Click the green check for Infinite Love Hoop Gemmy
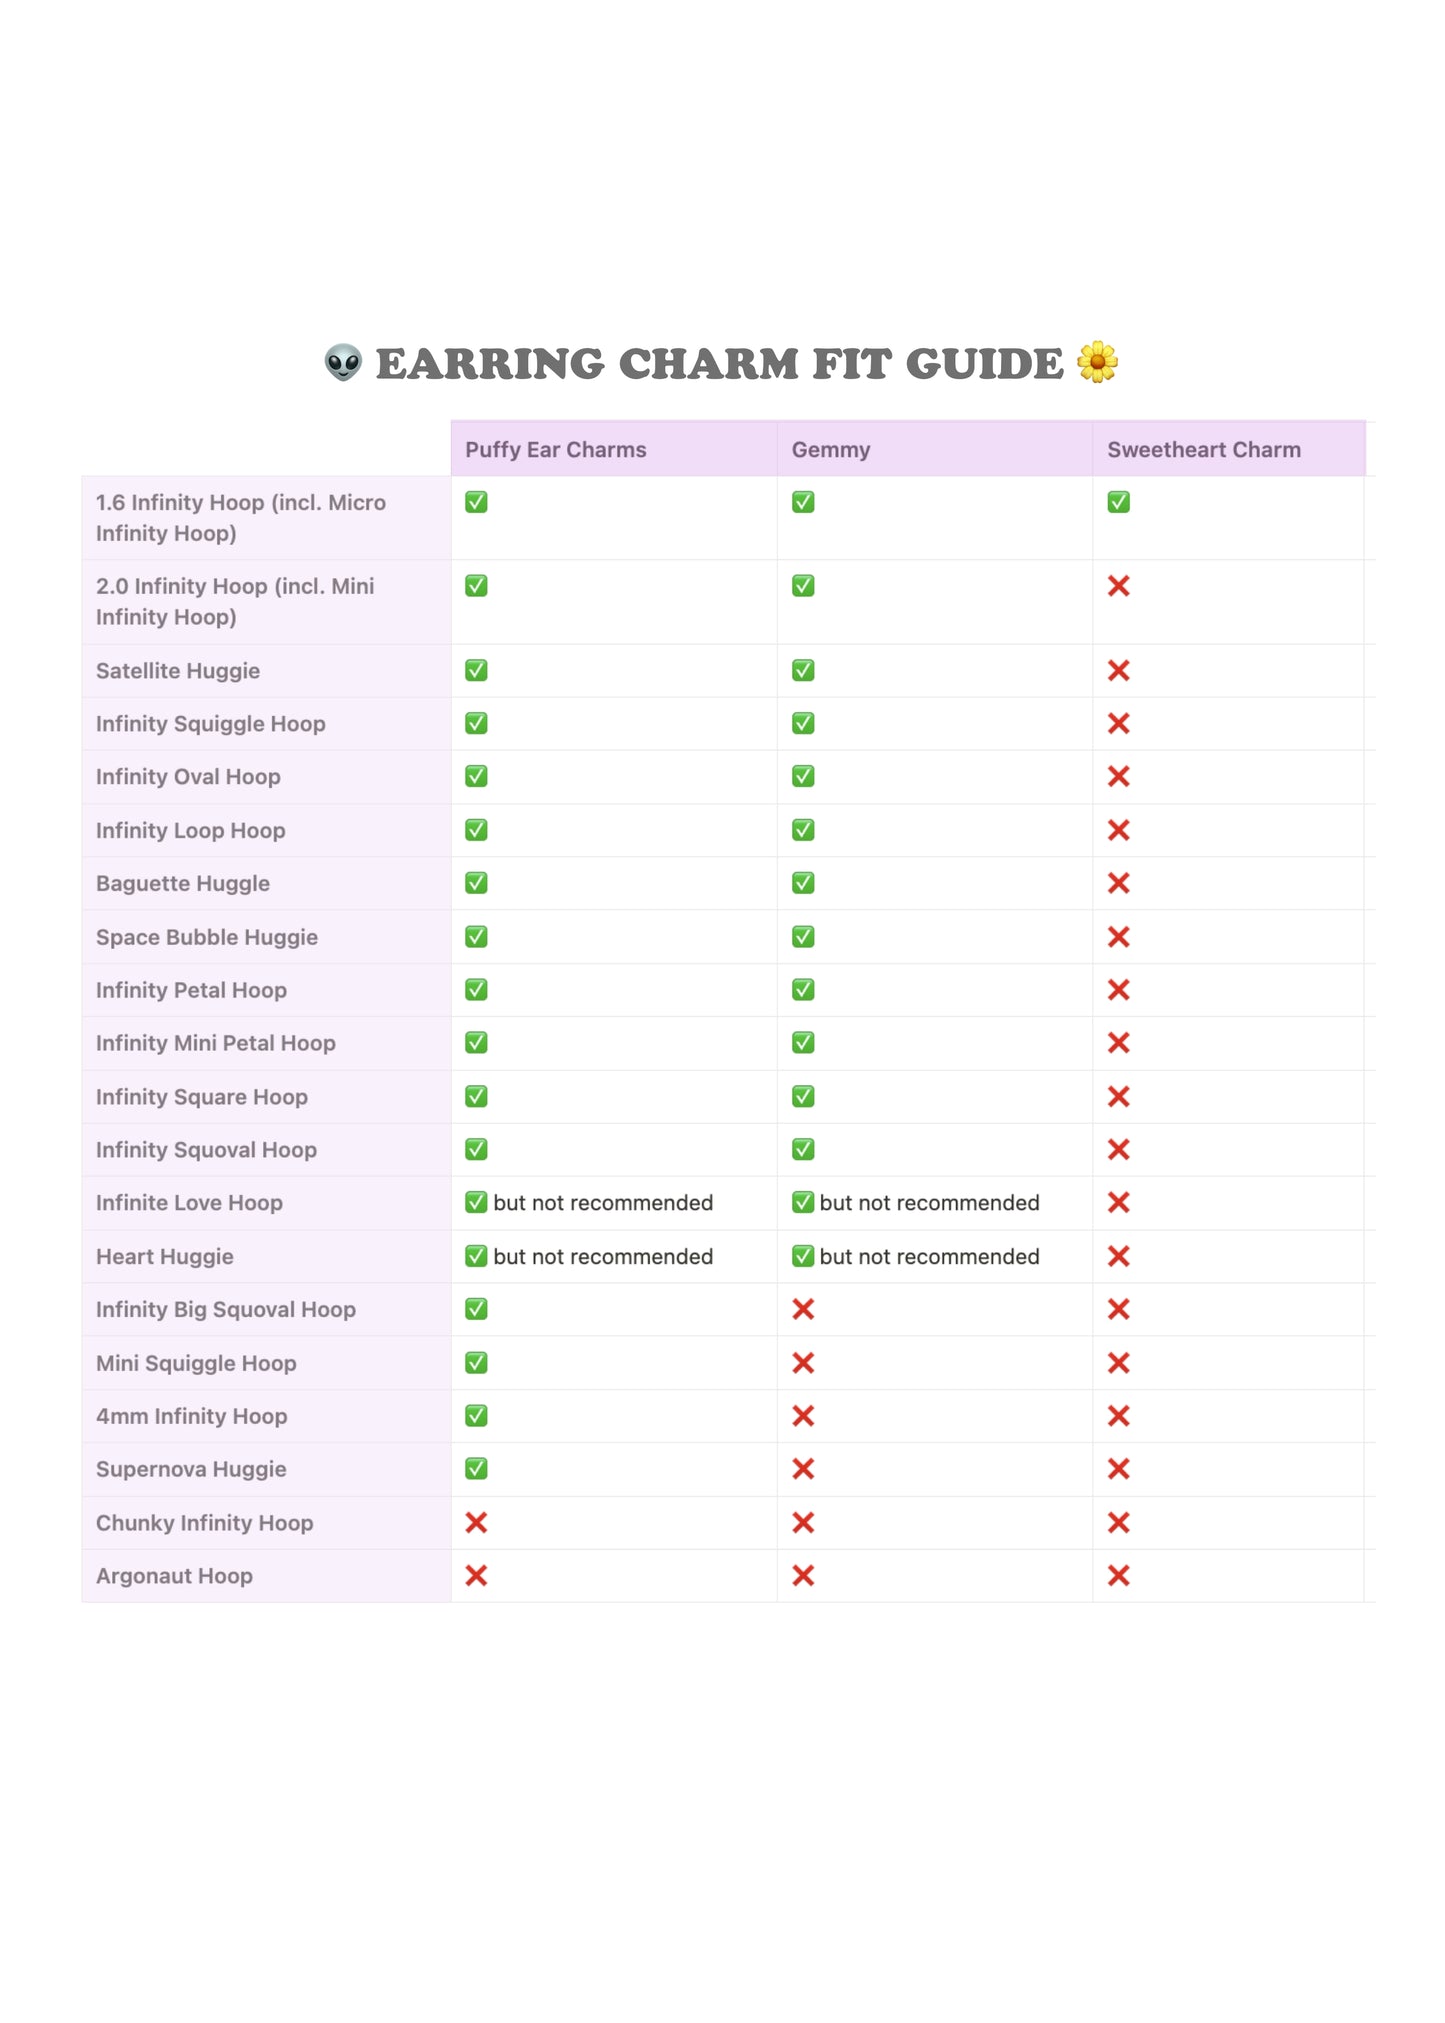Screen dimensions: 1445x2023 (803, 1203)
